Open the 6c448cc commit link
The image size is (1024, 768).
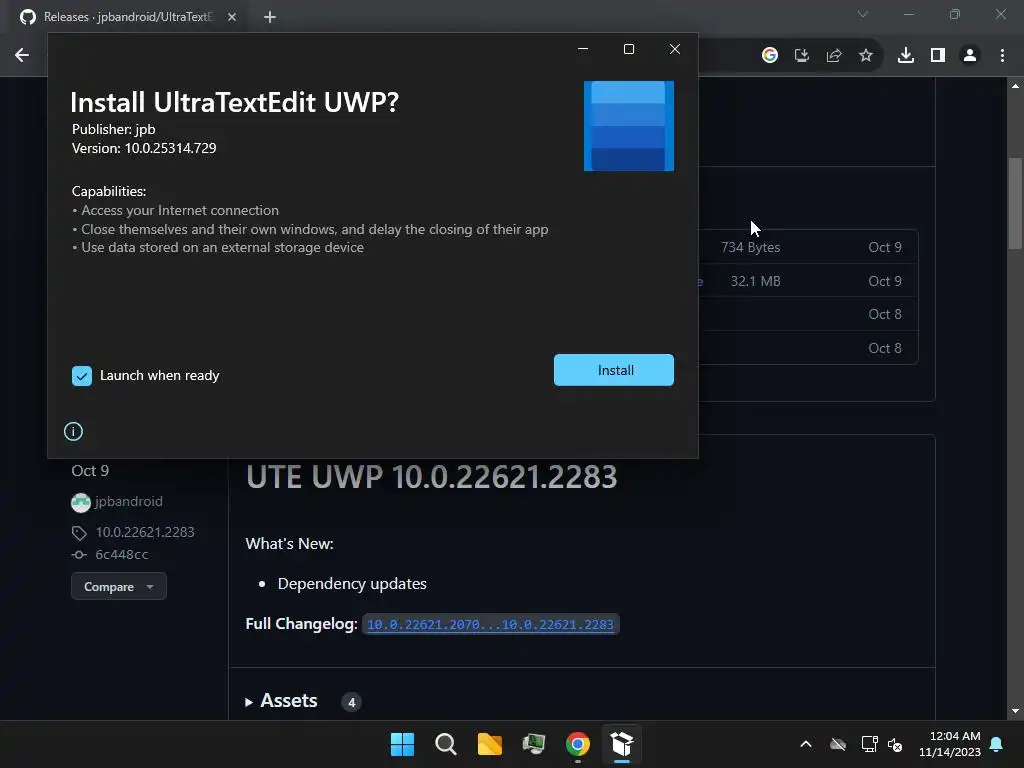121,554
